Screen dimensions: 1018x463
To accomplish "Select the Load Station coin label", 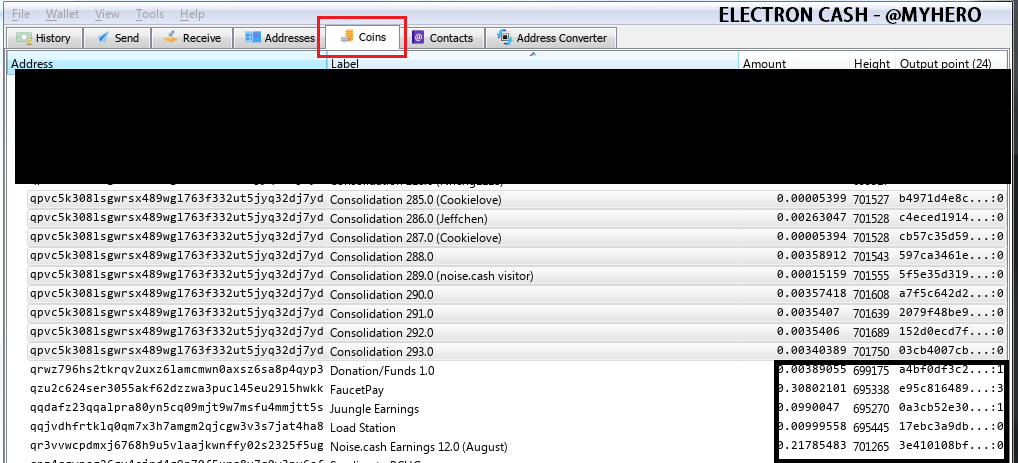I will (362, 428).
